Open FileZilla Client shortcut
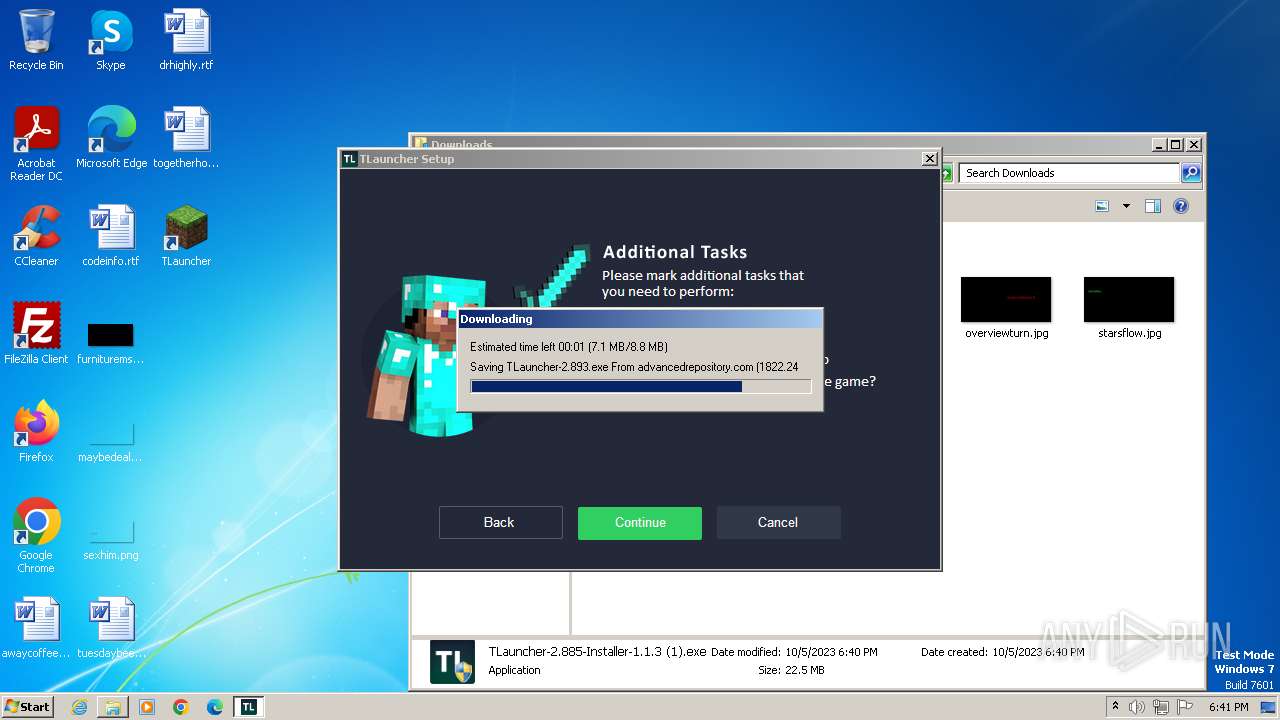The height and width of the screenshot is (720, 1280). click(36, 334)
